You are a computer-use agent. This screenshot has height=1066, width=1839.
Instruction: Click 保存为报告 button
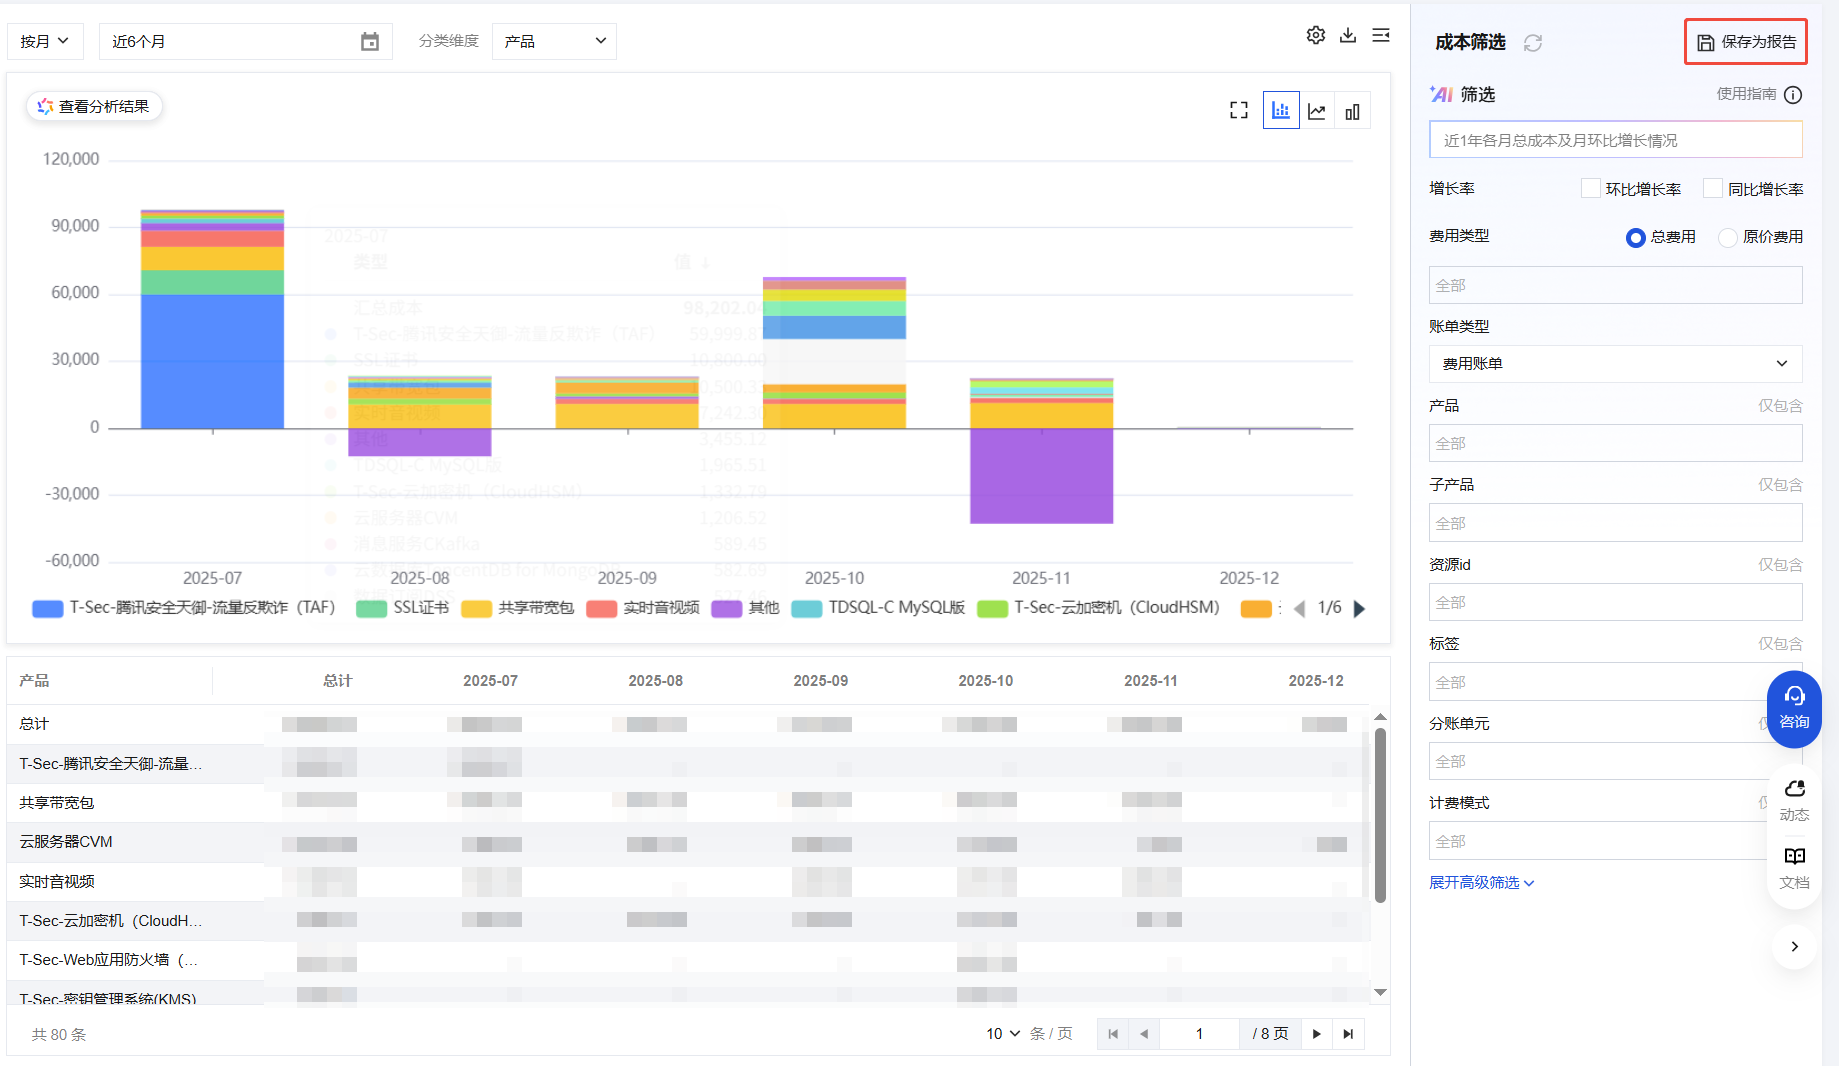click(1746, 42)
